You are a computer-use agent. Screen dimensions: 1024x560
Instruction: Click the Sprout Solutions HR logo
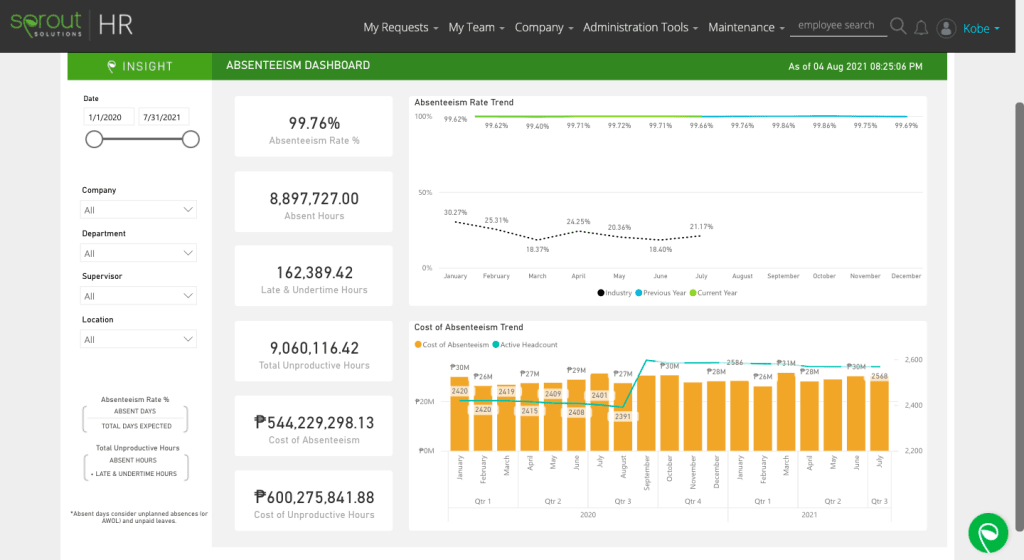pyautogui.click(x=68, y=25)
